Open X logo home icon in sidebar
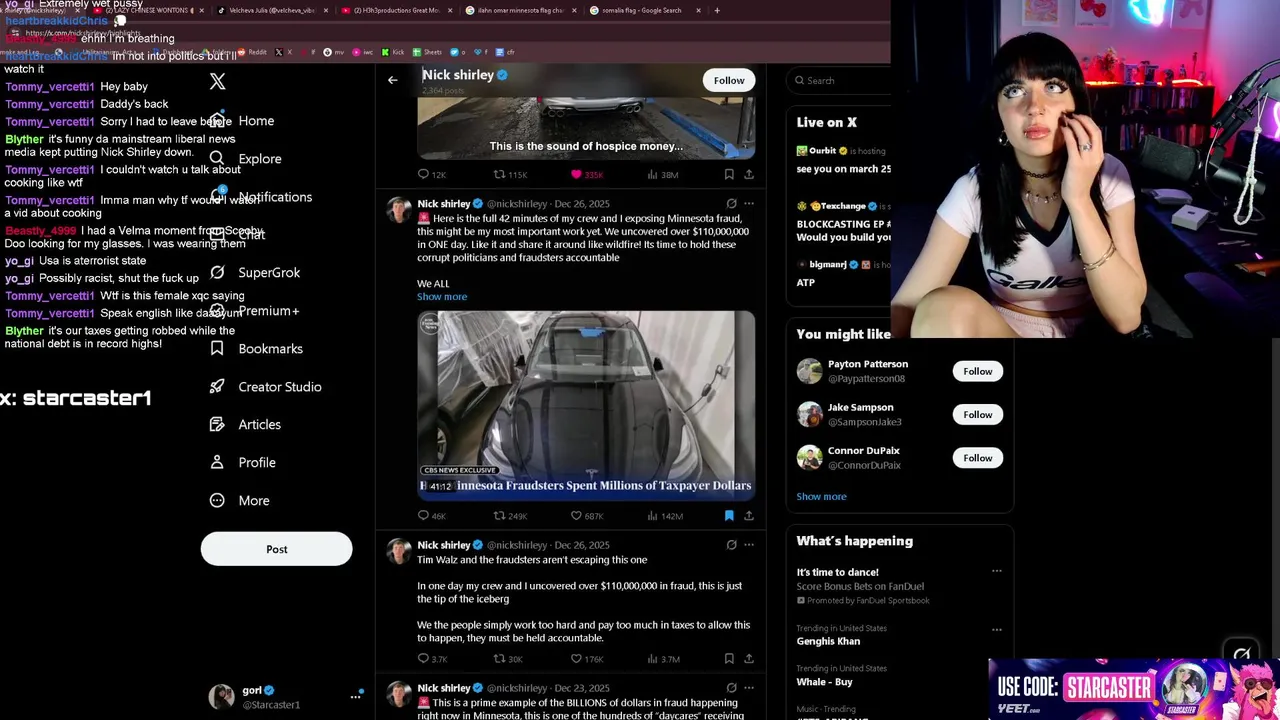Image resolution: width=1280 pixels, height=720 pixels. click(x=218, y=82)
